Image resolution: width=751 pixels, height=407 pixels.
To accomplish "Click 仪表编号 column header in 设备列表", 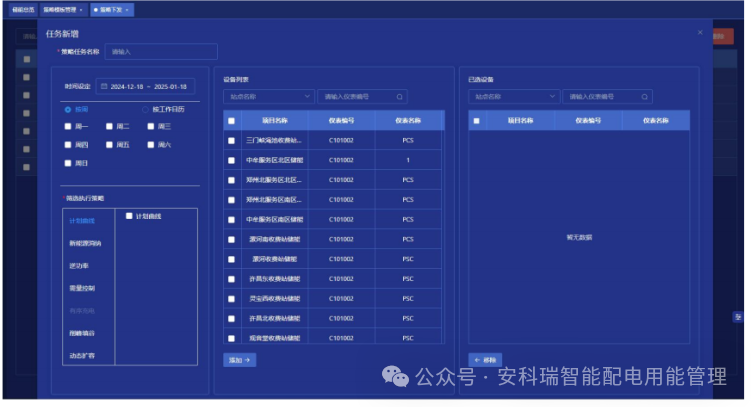I will coord(341,121).
